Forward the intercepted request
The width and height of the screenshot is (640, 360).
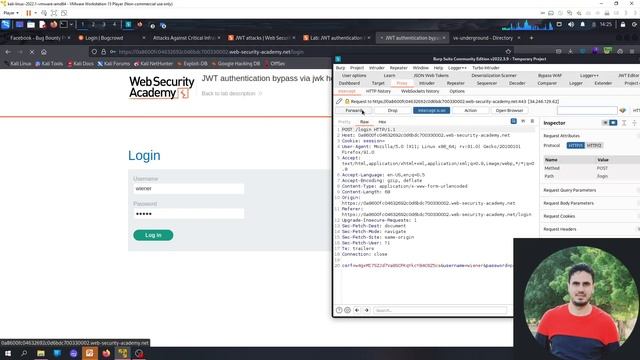[353, 111]
